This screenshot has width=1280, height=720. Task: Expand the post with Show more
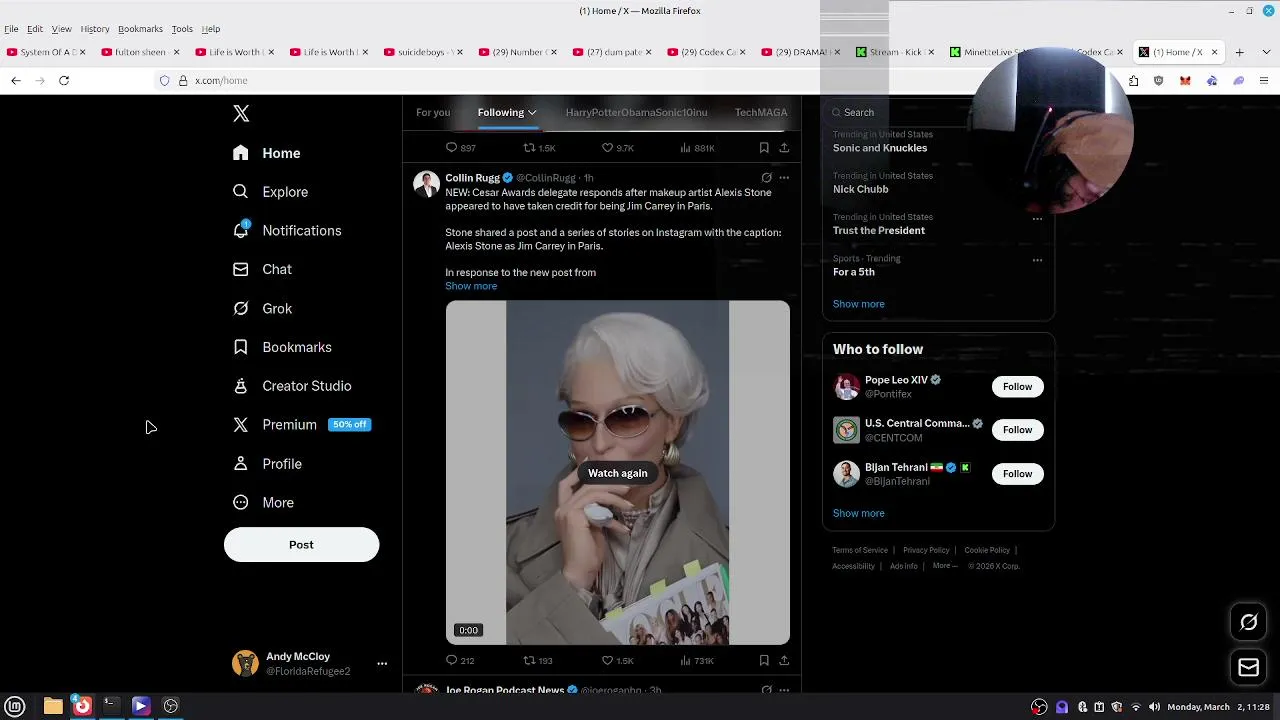click(471, 286)
